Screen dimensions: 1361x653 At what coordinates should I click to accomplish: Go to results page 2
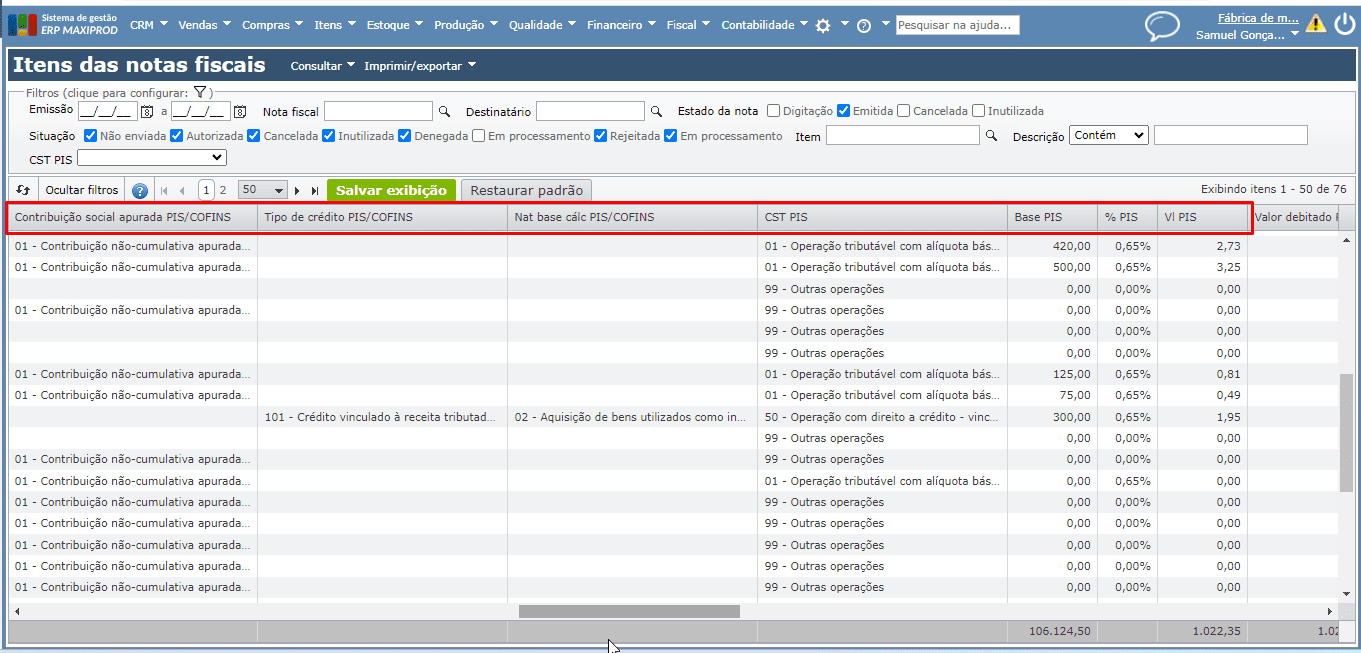click(223, 190)
